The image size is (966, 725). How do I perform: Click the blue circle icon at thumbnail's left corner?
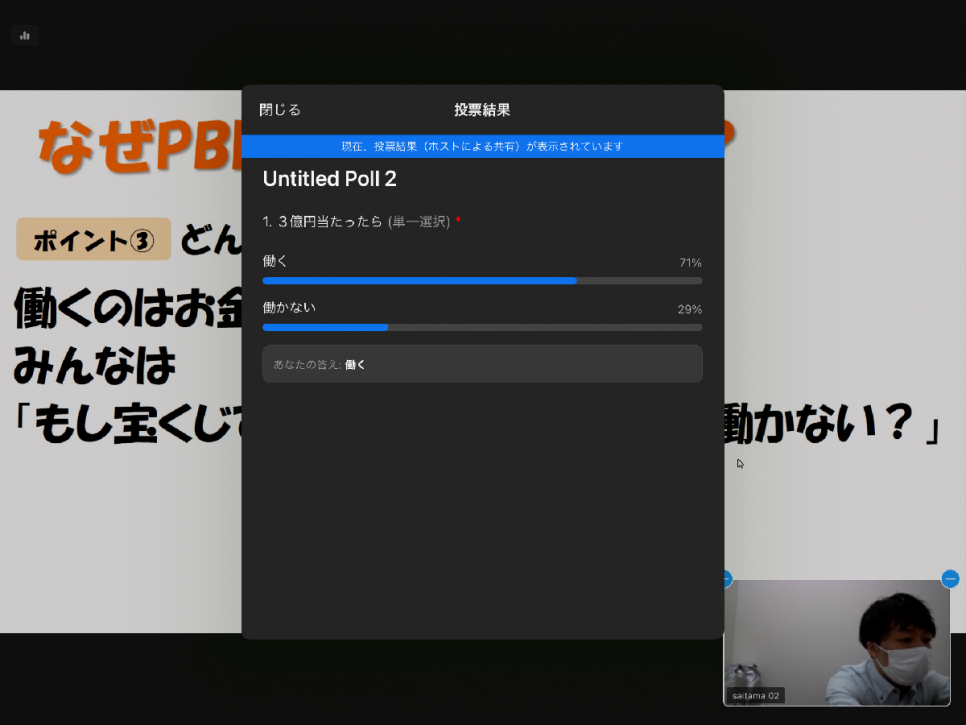tap(726, 579)
